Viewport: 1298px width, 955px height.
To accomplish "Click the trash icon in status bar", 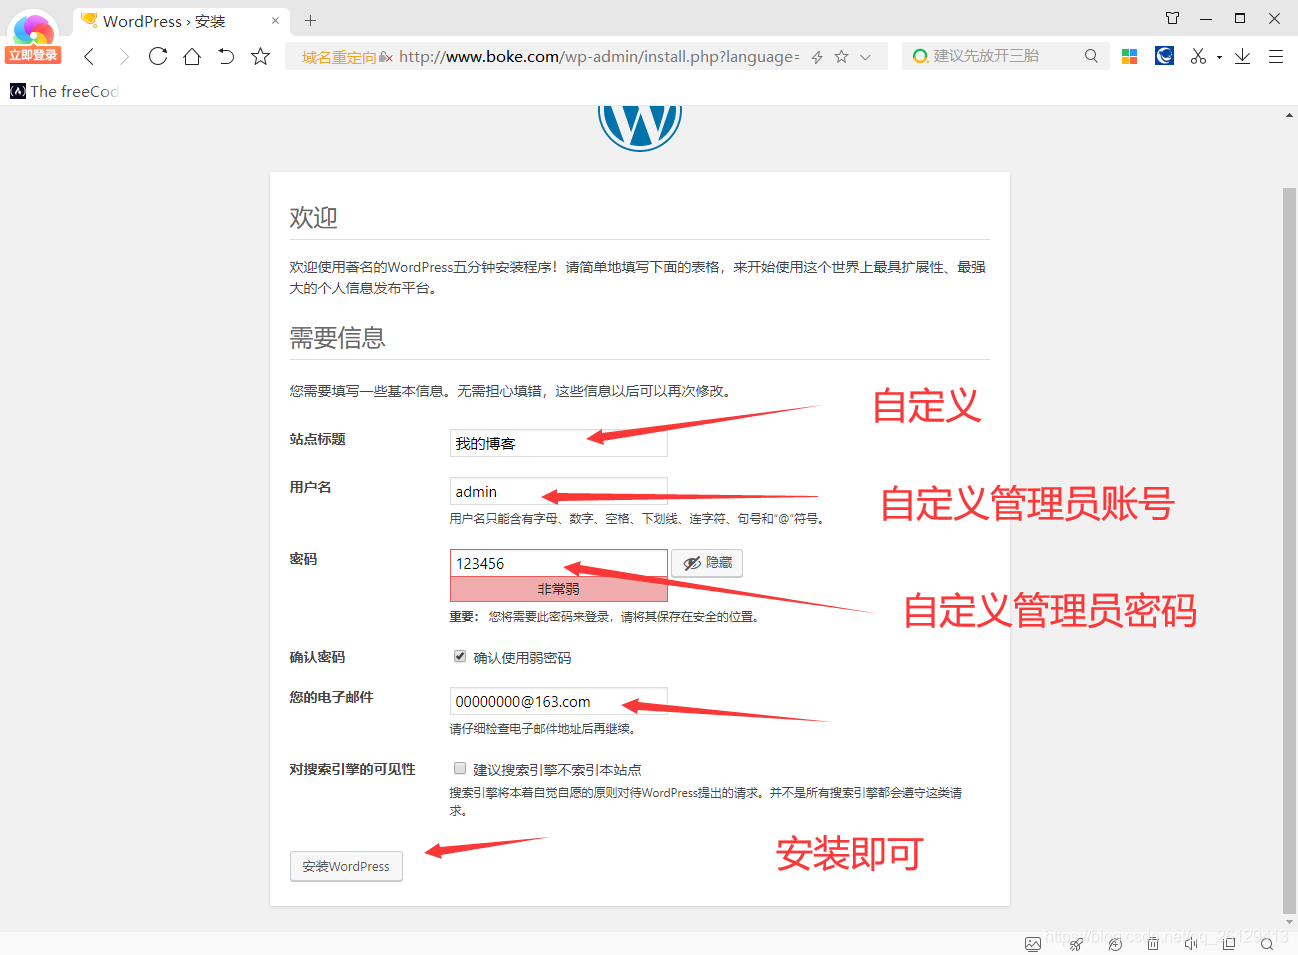I will point(1153,943).
